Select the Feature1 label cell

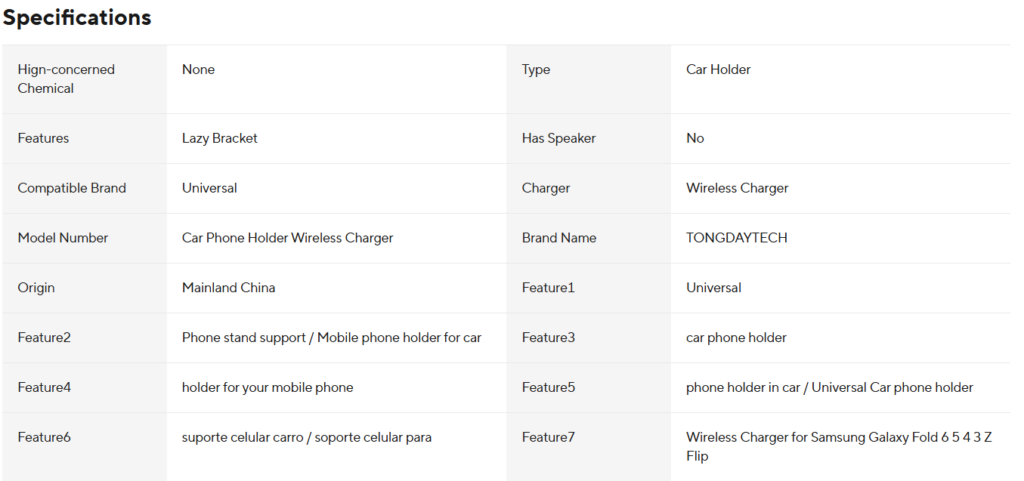(588, 288)
